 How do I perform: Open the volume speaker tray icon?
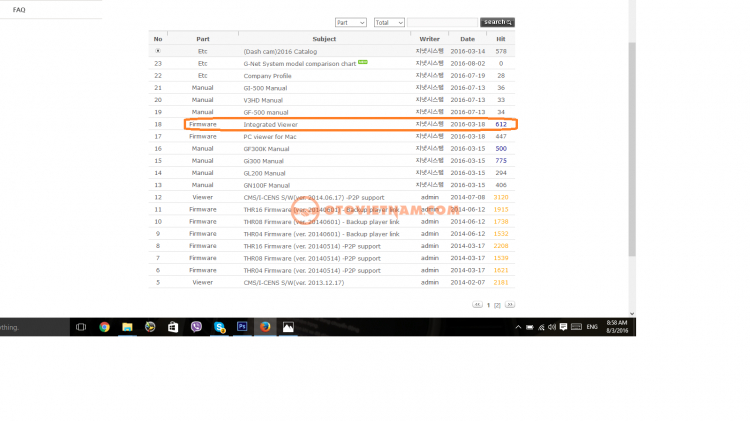[552, 327]
